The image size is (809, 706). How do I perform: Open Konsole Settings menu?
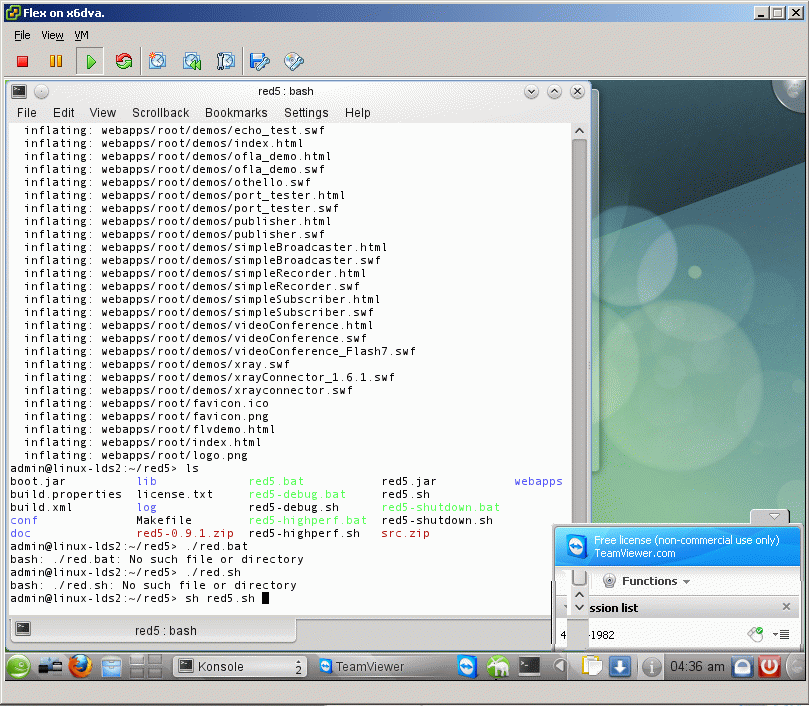point(306,113)
